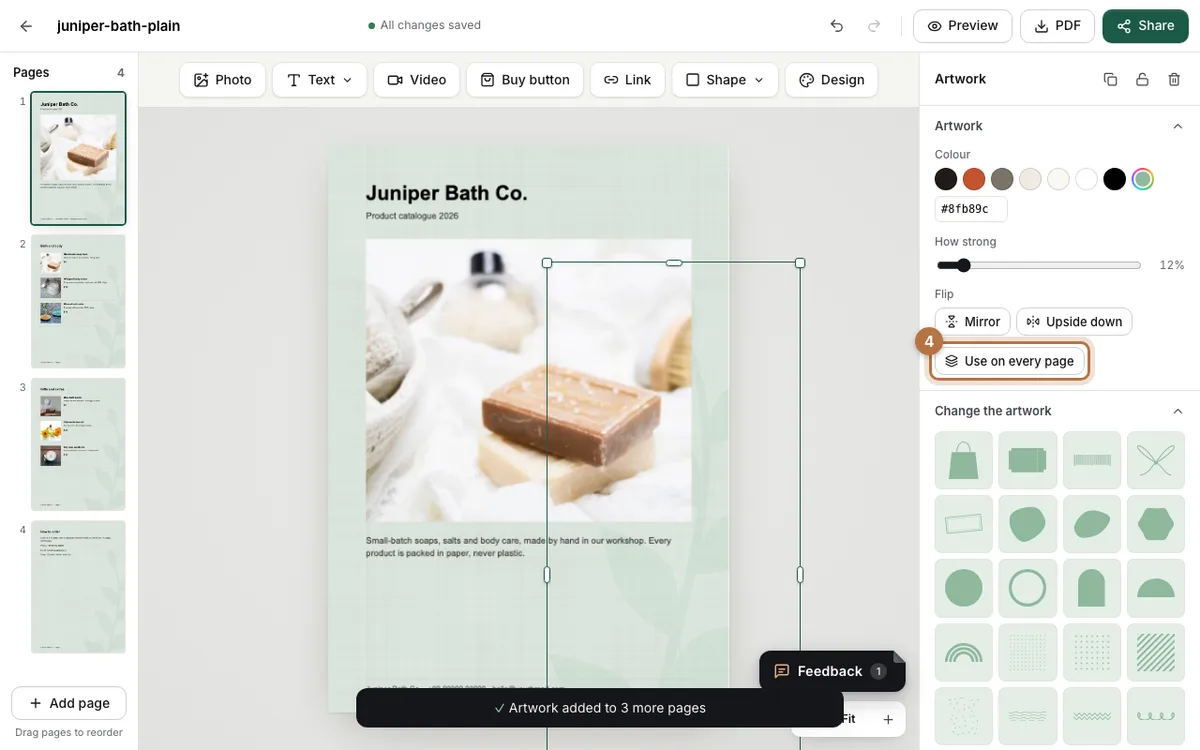Image resolution: width=1200 pixels, height=750 pixels.
Task: Toggle Mirror flip
Action: (972, 322)
